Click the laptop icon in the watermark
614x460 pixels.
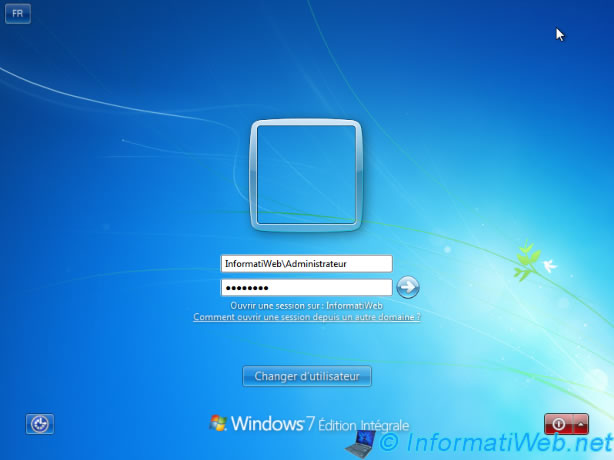coord(363,442)
